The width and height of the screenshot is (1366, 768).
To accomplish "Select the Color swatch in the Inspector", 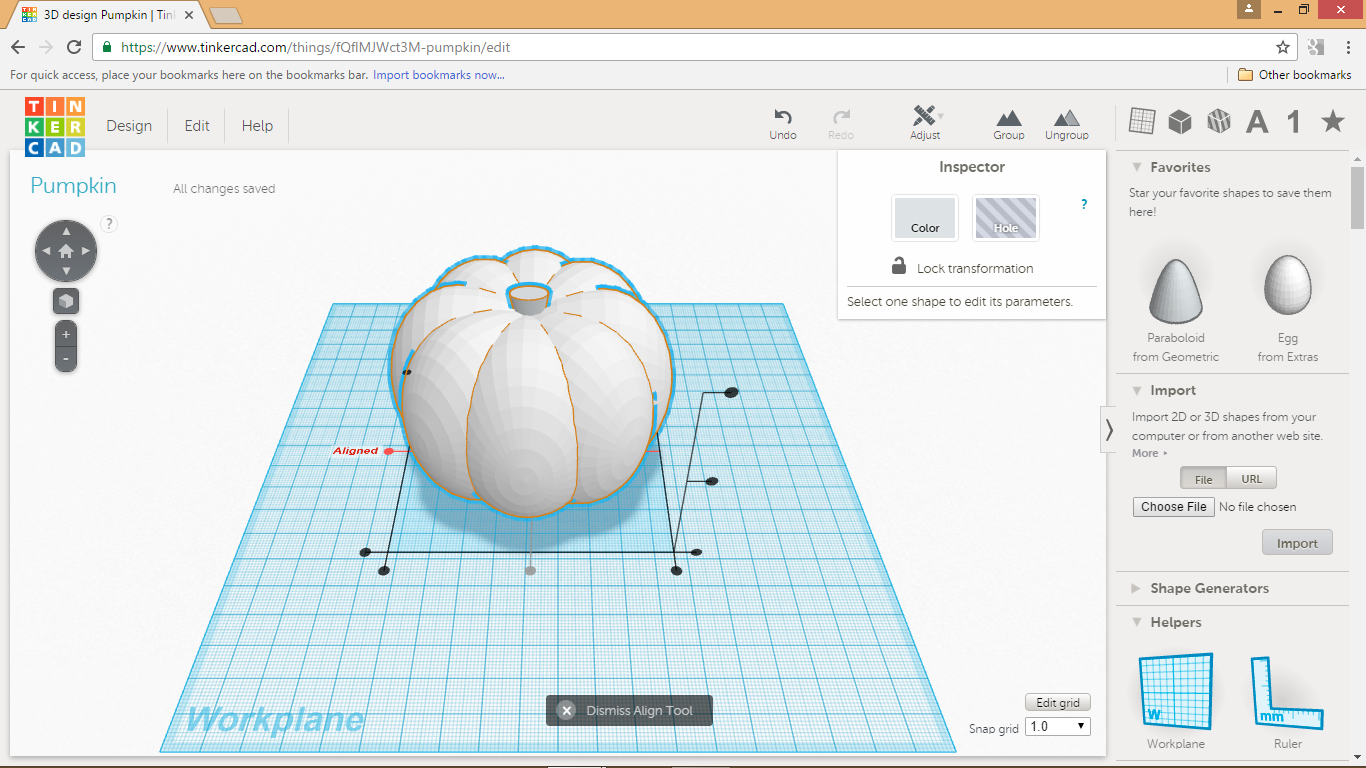I will [924, 217].
